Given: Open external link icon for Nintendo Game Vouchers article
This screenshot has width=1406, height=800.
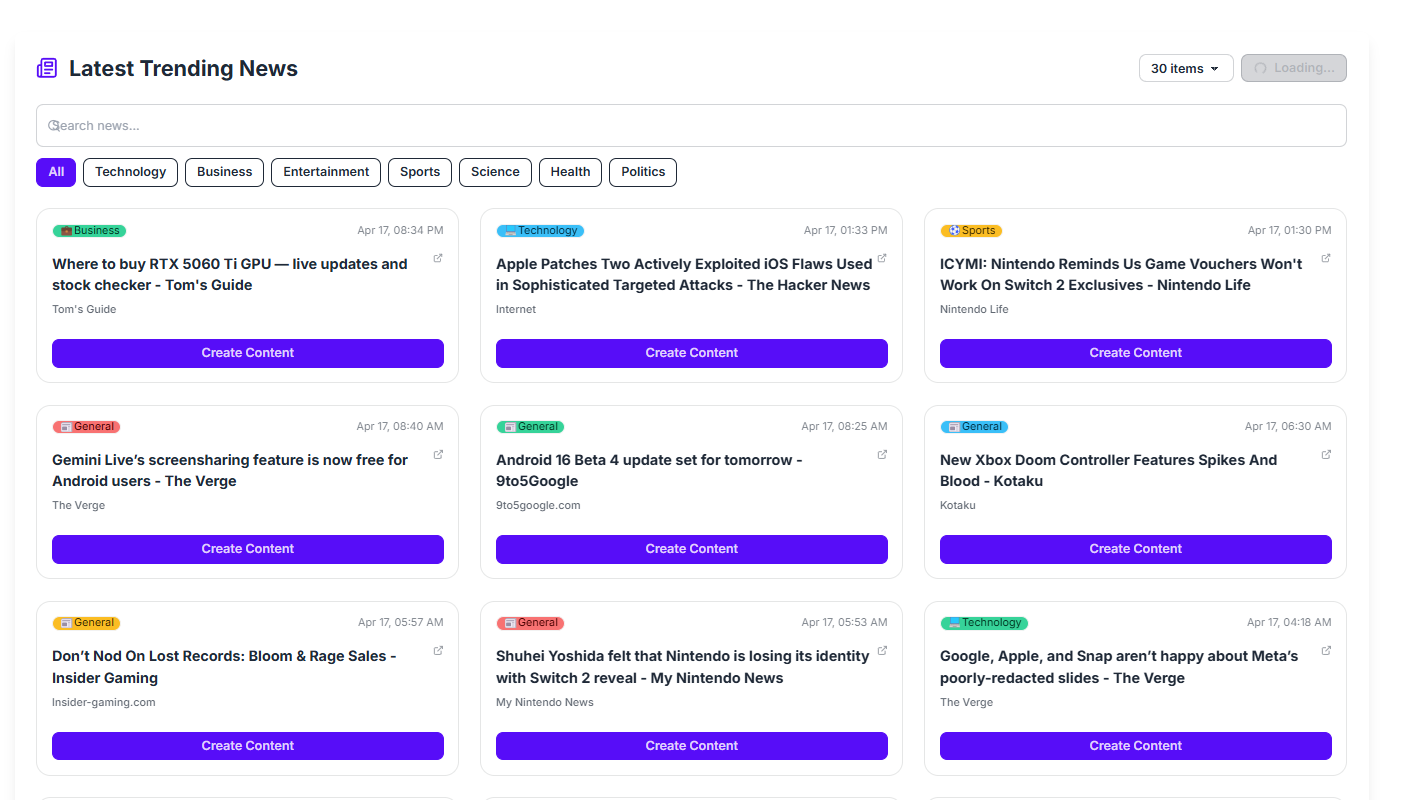Looking at the screenshot, I should pyautogui.click(x=1326, y=258).
